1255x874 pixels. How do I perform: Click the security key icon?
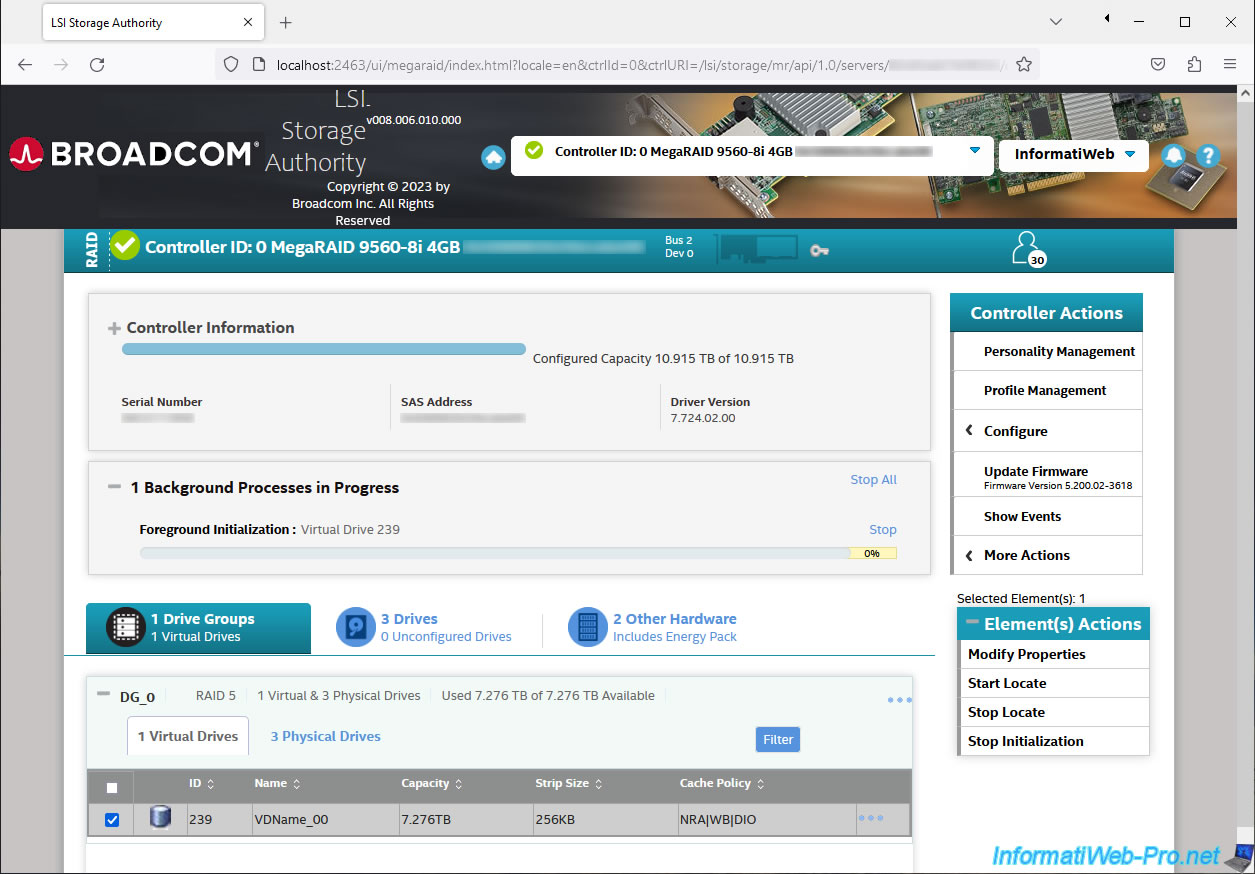[820, 250]
